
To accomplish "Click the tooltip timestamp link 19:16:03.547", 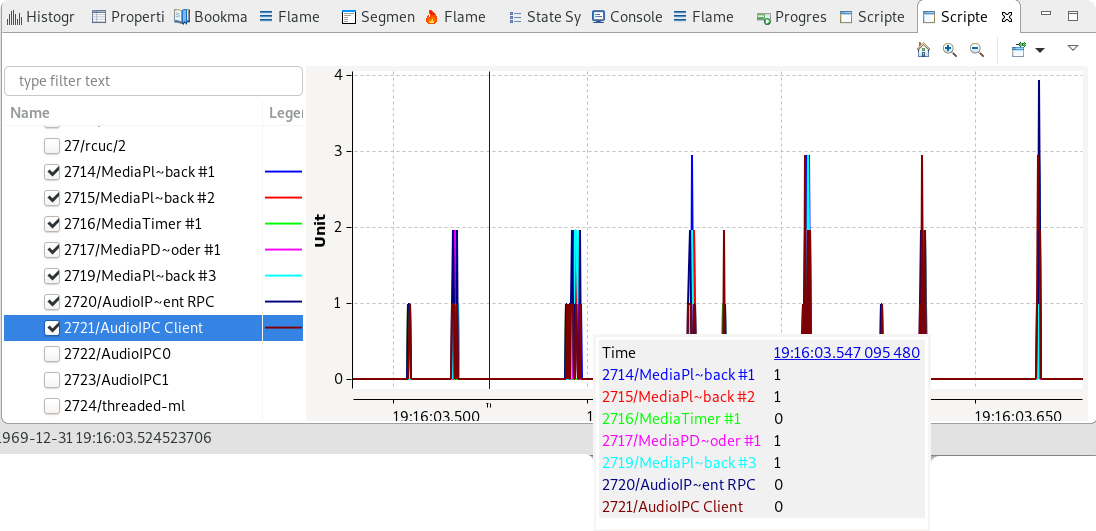I will point(846,353).
